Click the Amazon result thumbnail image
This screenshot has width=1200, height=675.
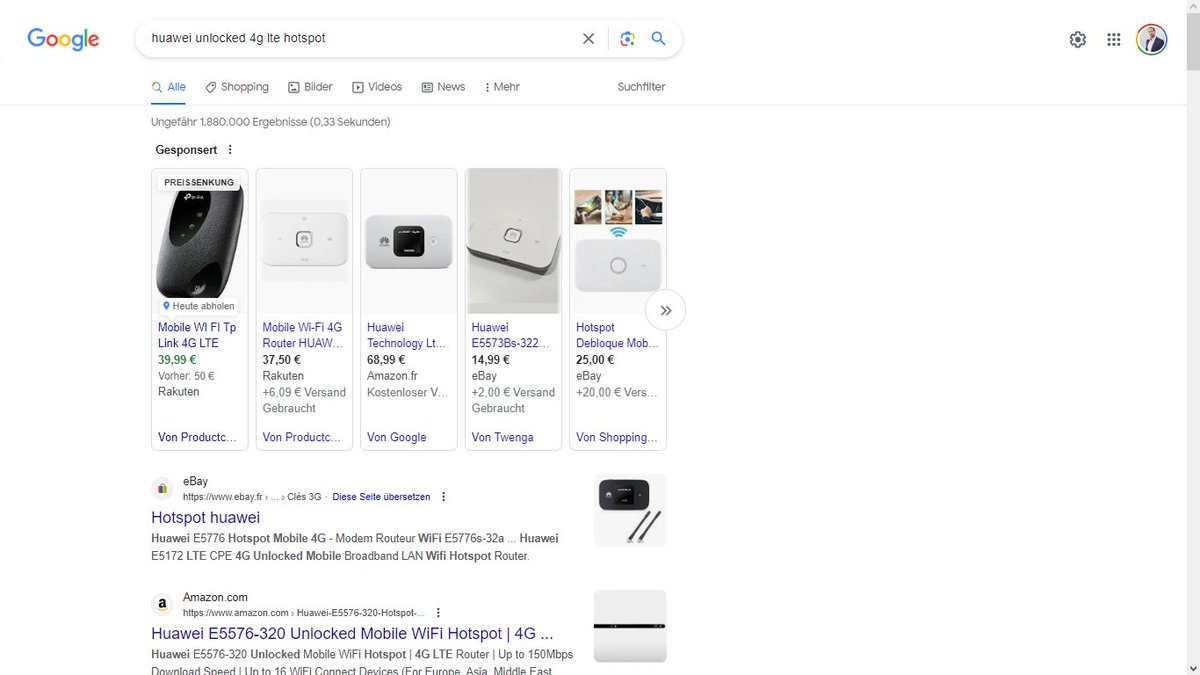630,626
